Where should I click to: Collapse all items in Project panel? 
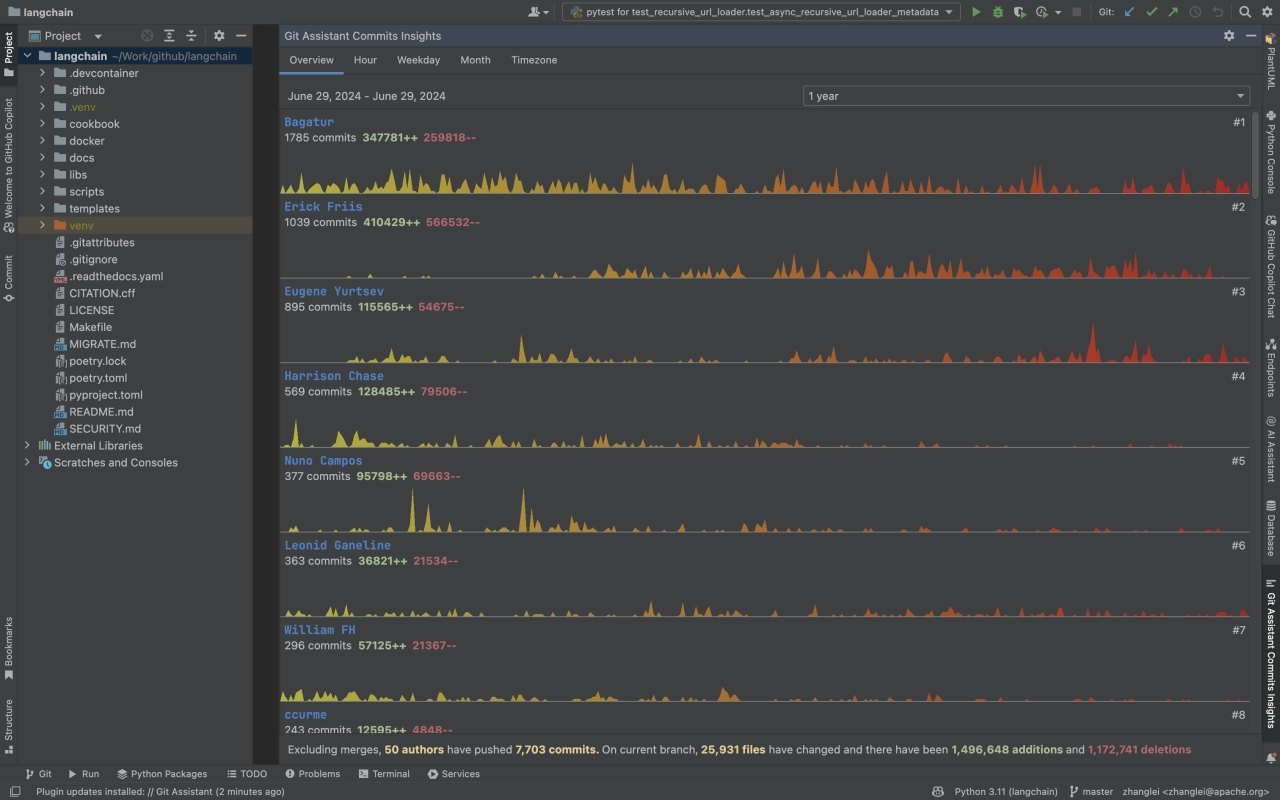click(191, 36)
